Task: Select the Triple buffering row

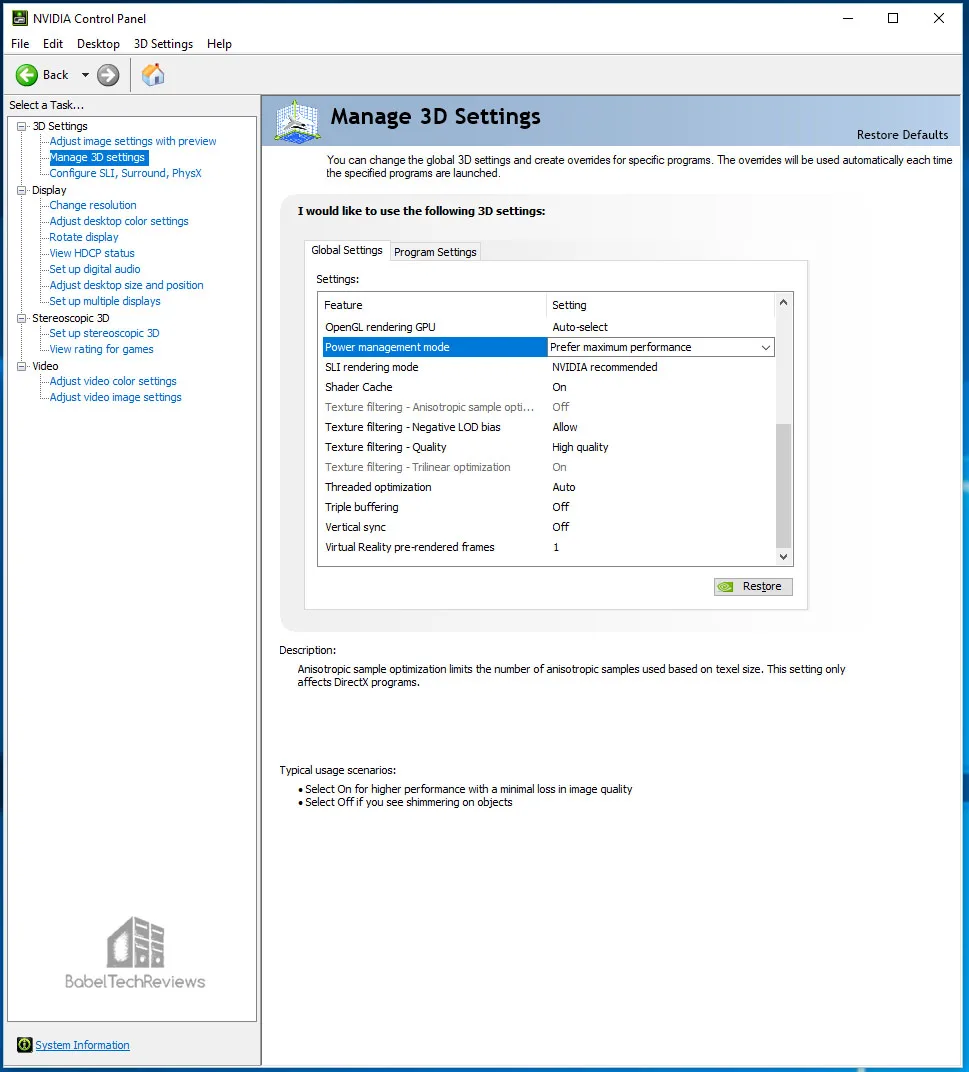Action: [548, 507]
